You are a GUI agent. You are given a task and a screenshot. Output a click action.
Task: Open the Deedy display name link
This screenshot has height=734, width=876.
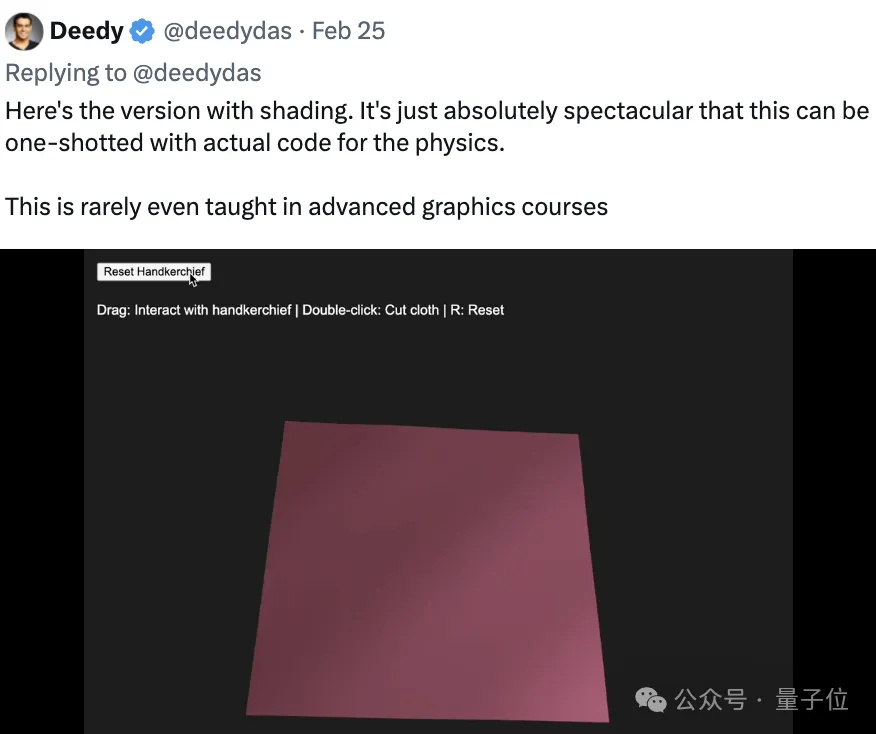pyautogui.click(x=86, y=31)
